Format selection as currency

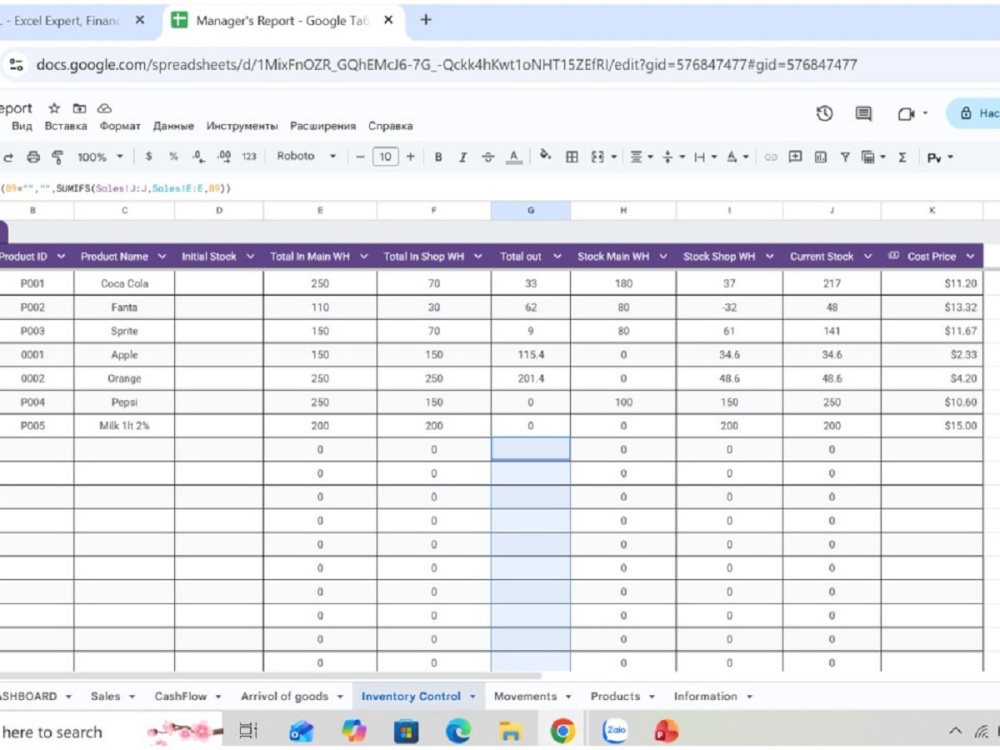tap(149, 156)
